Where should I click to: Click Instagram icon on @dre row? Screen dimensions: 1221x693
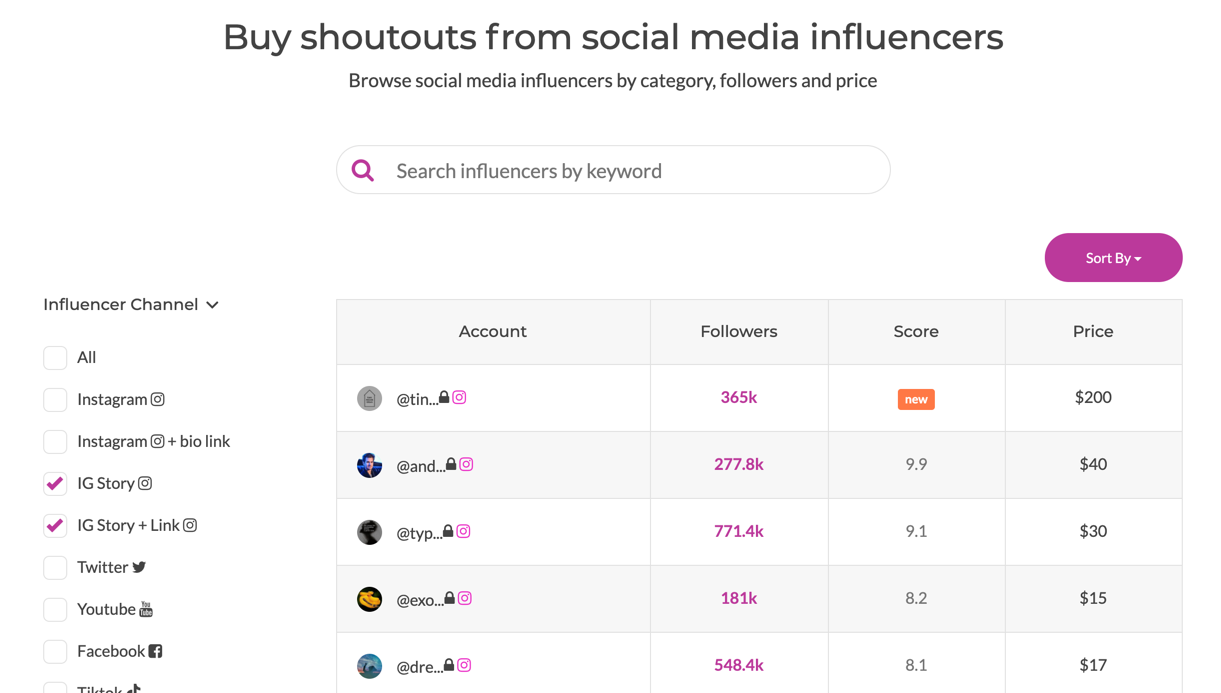[x=464, y=665]
